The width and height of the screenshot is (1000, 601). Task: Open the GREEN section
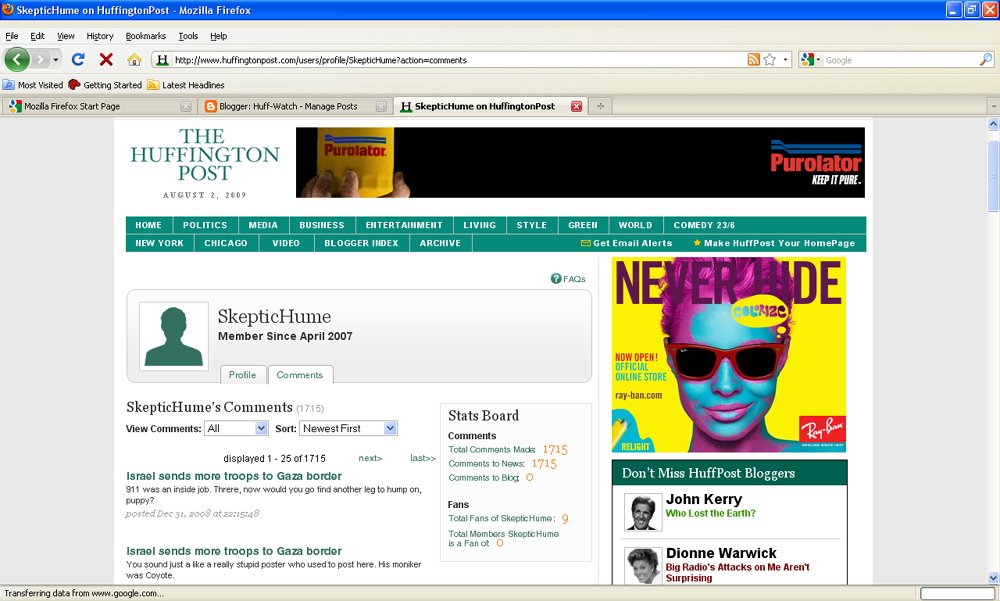tap(583, 225)
